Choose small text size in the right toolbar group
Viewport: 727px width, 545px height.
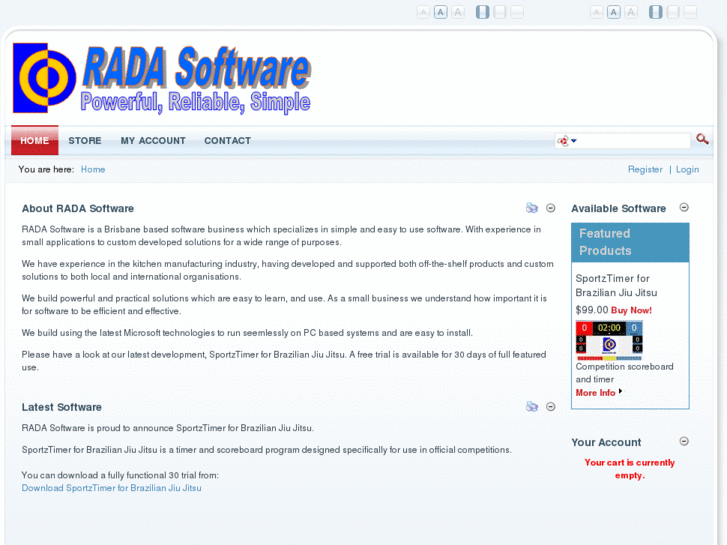click(596, 12)
